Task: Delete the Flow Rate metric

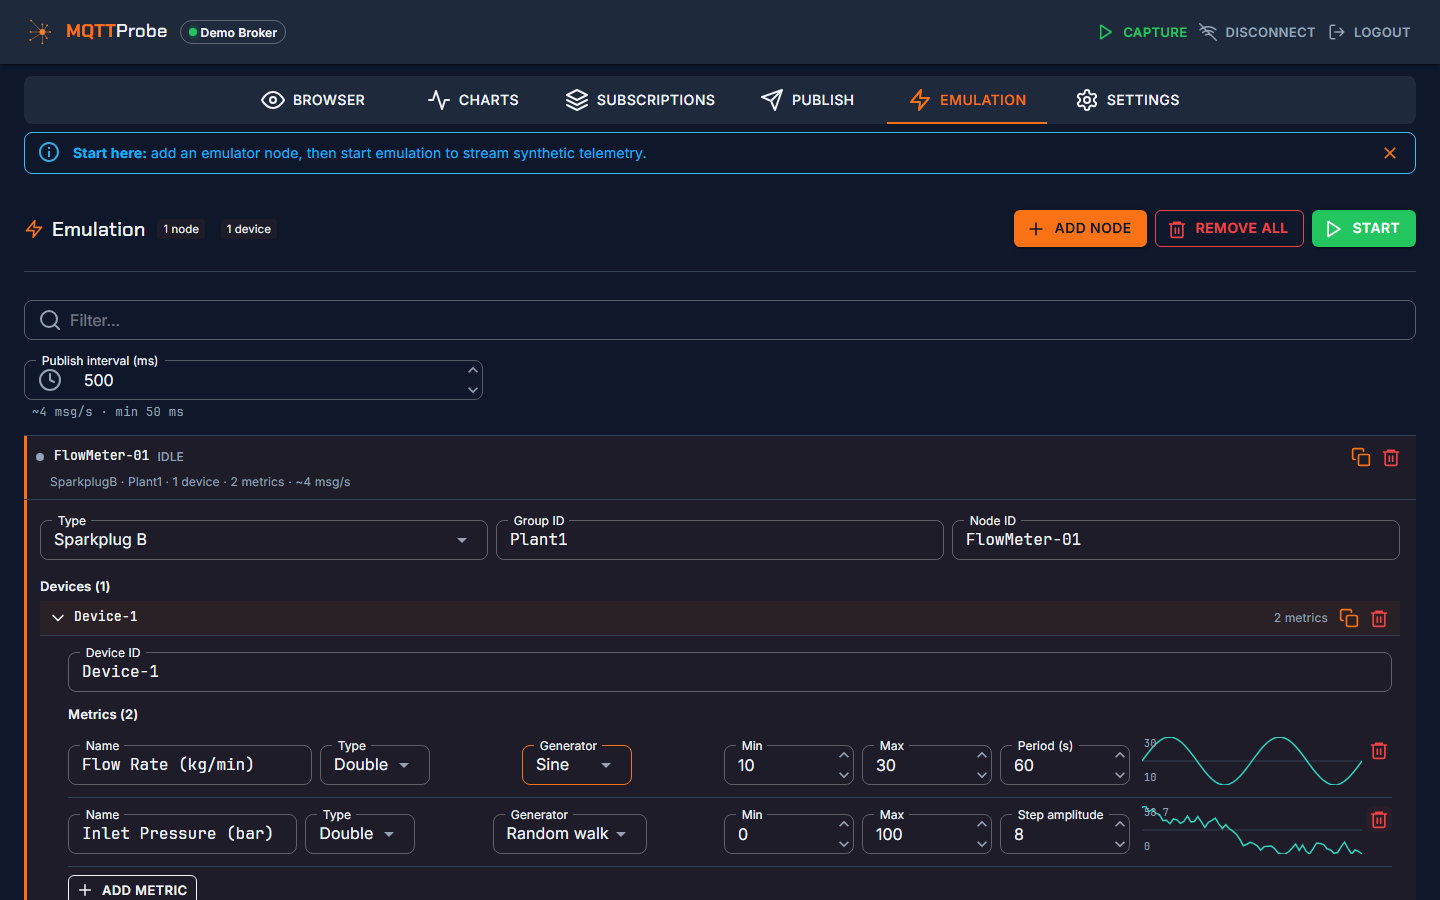Action: pyautogui.click(x=1379, y=750)
